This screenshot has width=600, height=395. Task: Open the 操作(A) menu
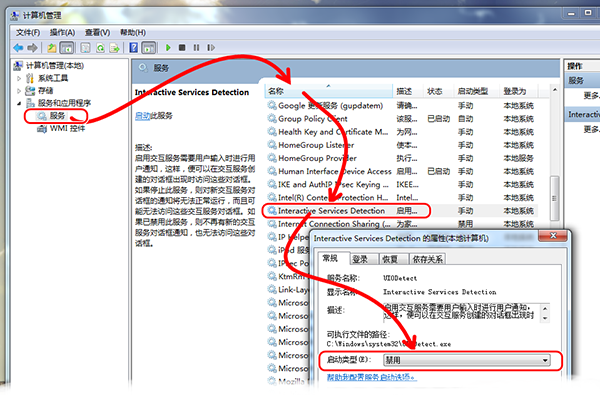pos(62,33)
